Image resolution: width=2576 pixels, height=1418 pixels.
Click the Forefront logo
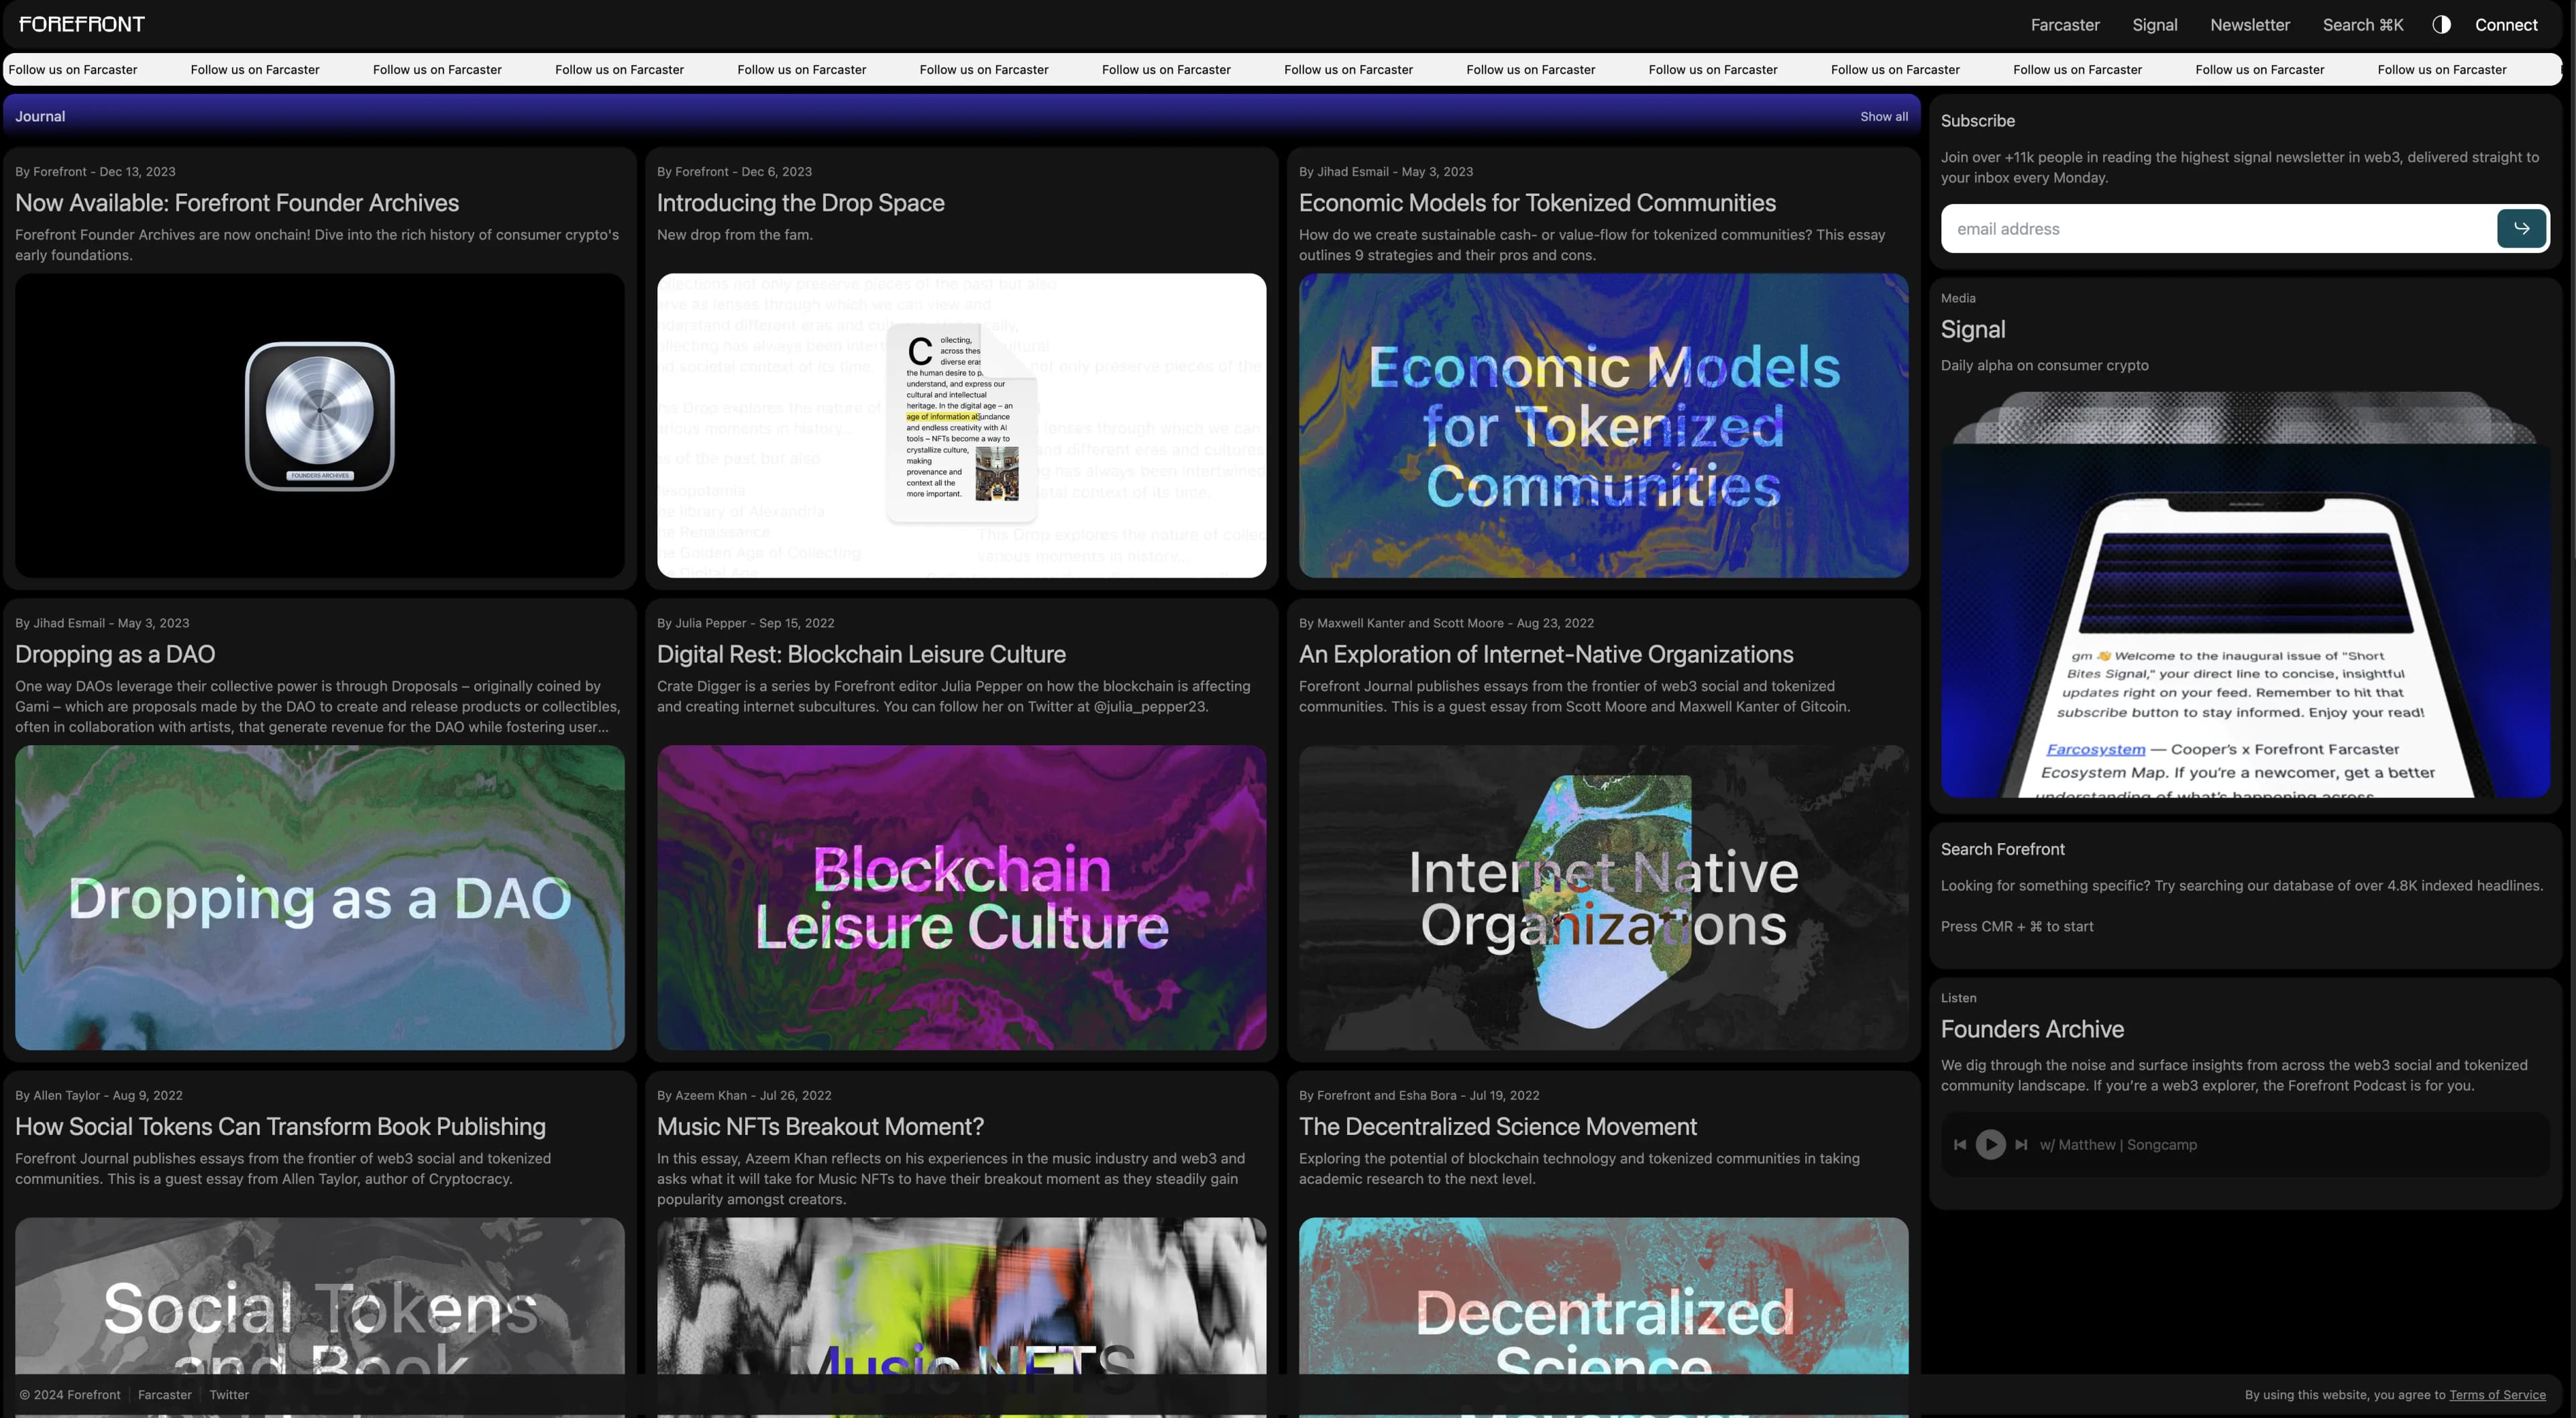[82, 24]
